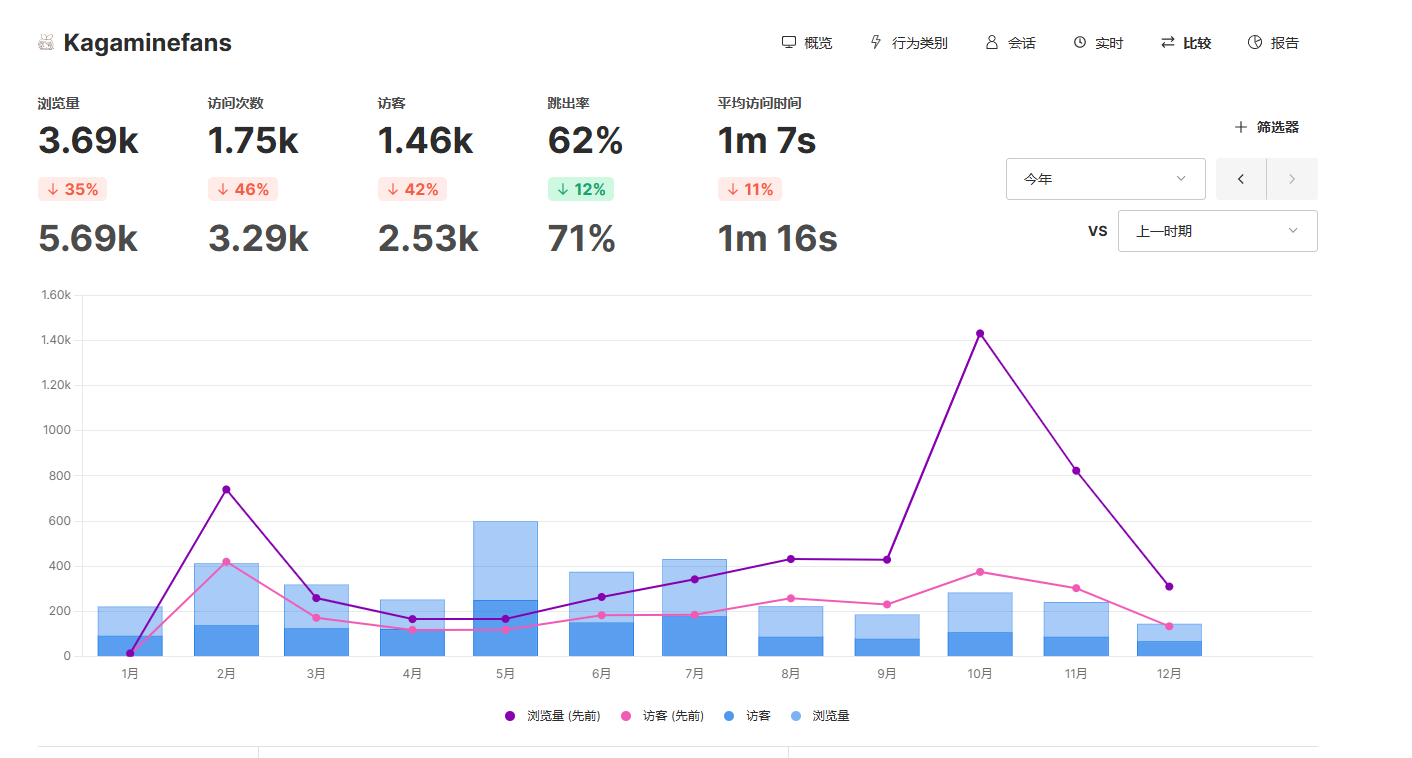1412x758 pixels.
Task: Open the 概览 overview monitor icon
Action: (789, 42)
